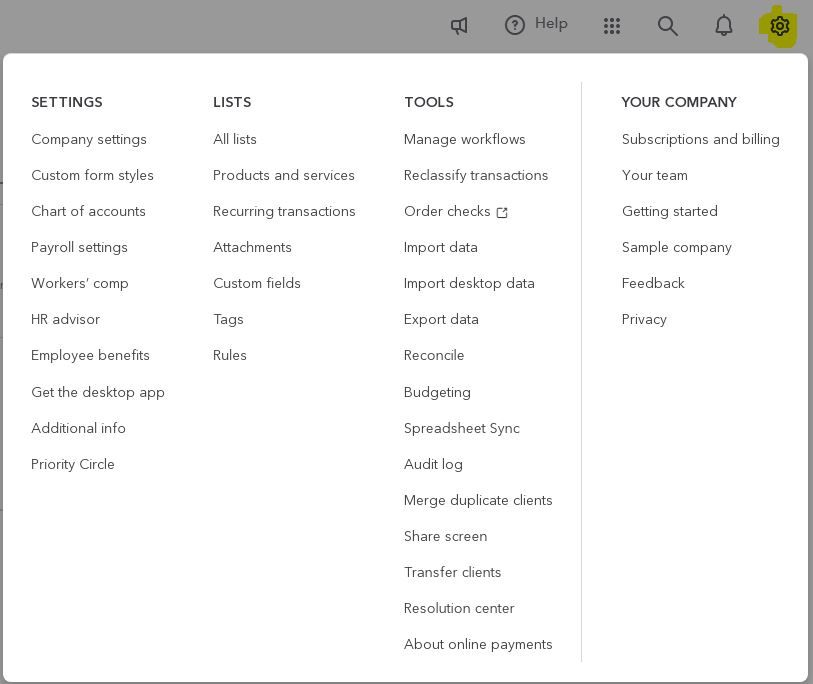Screen dimensions: 813x684
Task: Open Company settings
Action: [x=89, y=140]
